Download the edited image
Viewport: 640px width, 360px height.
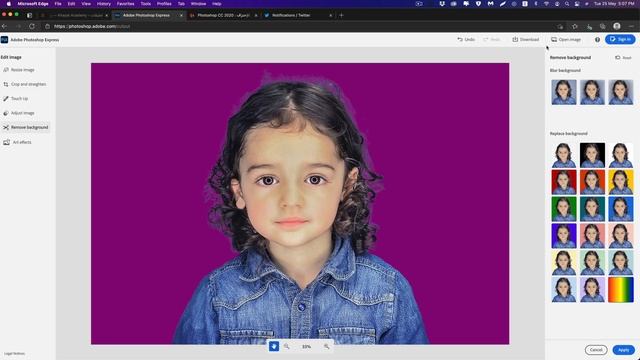(526, 40)
